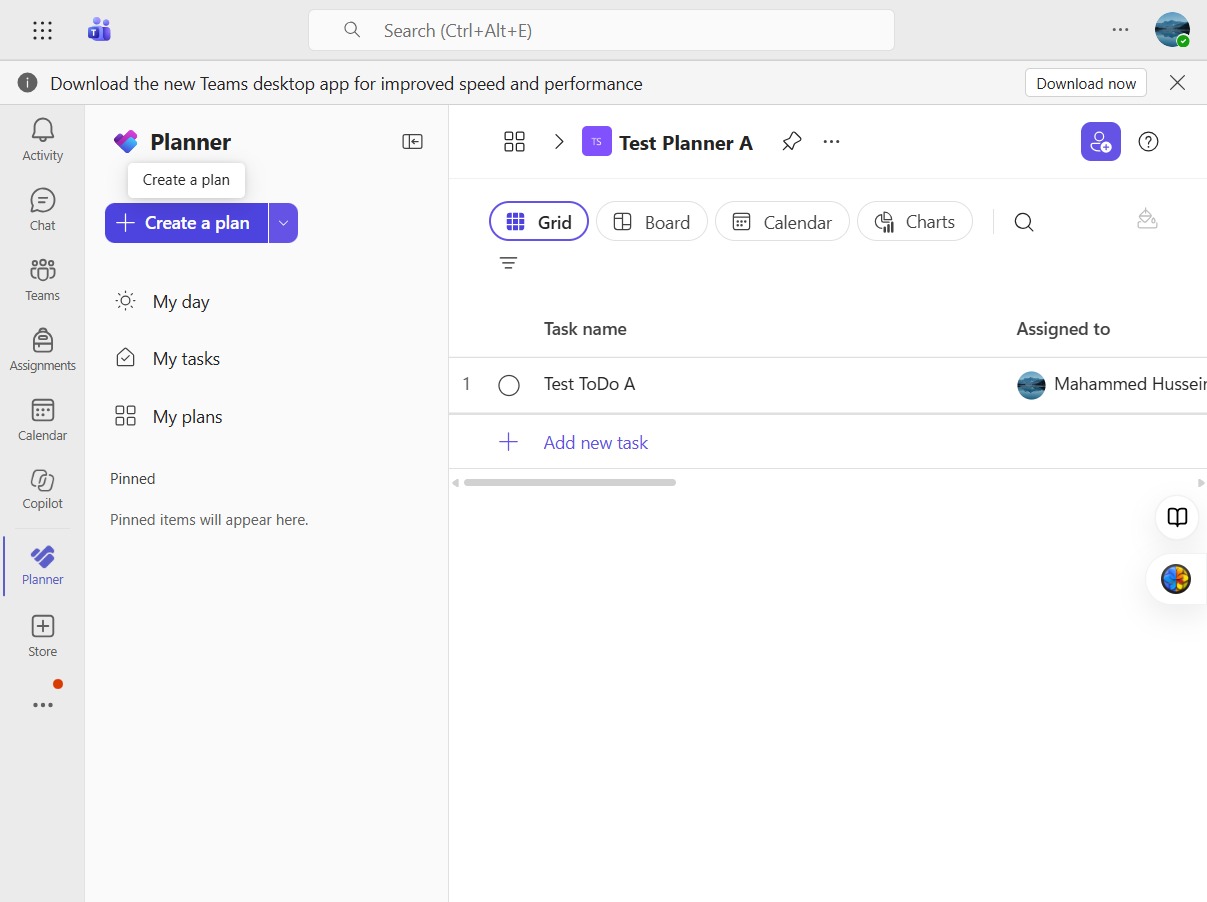Click the book icon on right edge
The width and height of the screenshot is (1207, 902).
click(x=1178, y=517)
